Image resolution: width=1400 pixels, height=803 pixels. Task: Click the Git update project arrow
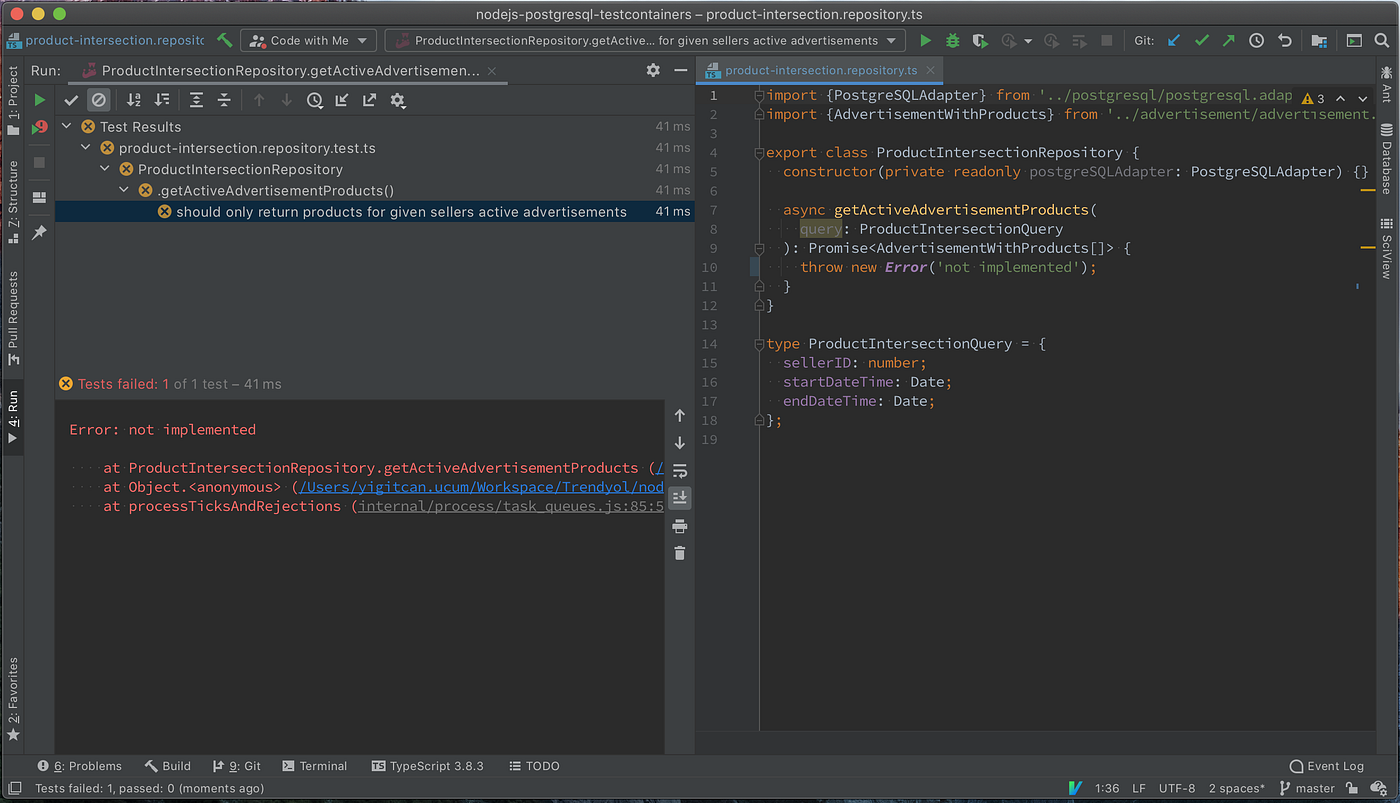click(x=1174, y=41)
